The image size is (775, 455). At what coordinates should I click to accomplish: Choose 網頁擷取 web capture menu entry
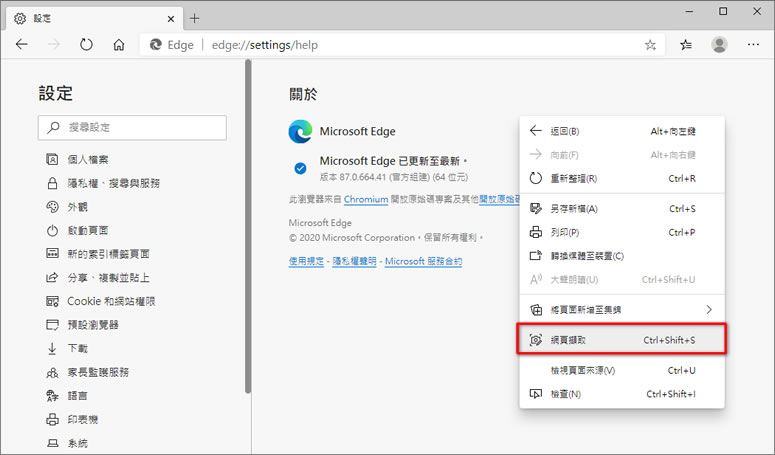(x=622, y=339)
